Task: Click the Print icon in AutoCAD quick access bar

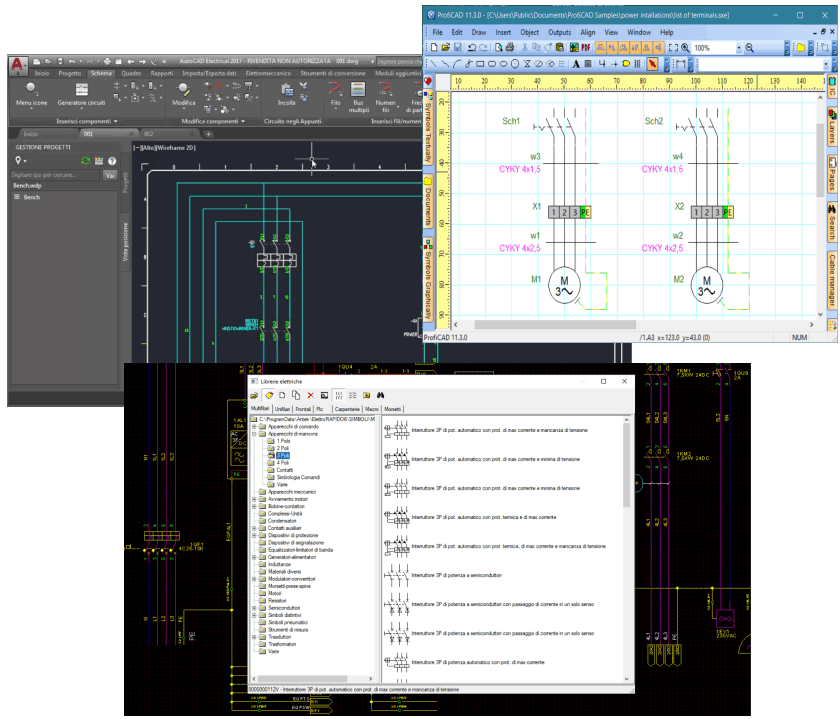Action: pyautogui.click(x=107, y=61)
